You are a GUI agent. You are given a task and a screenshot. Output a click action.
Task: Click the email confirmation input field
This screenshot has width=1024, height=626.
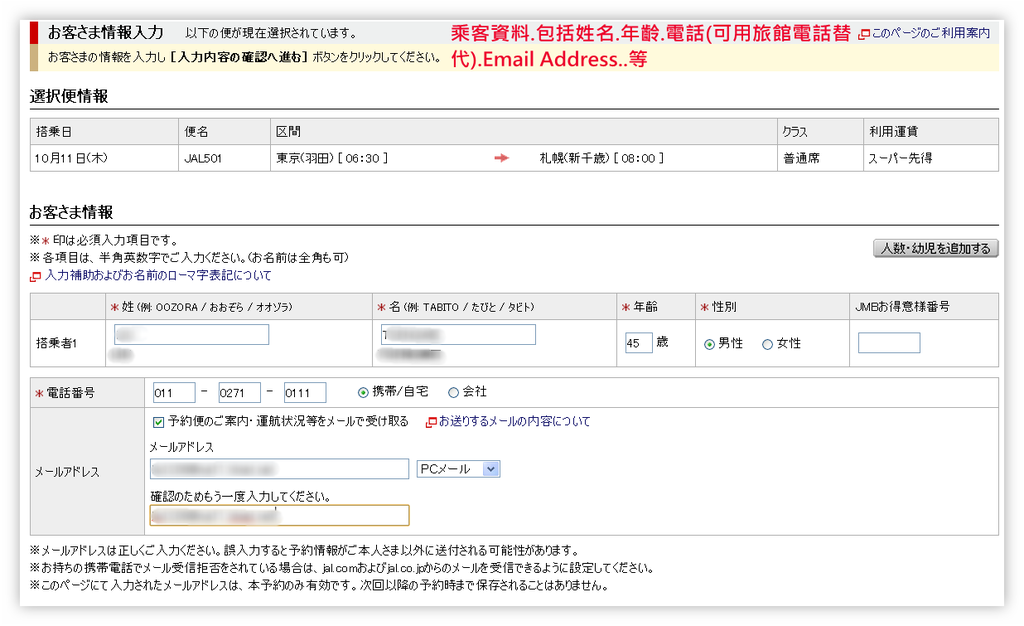280,515
